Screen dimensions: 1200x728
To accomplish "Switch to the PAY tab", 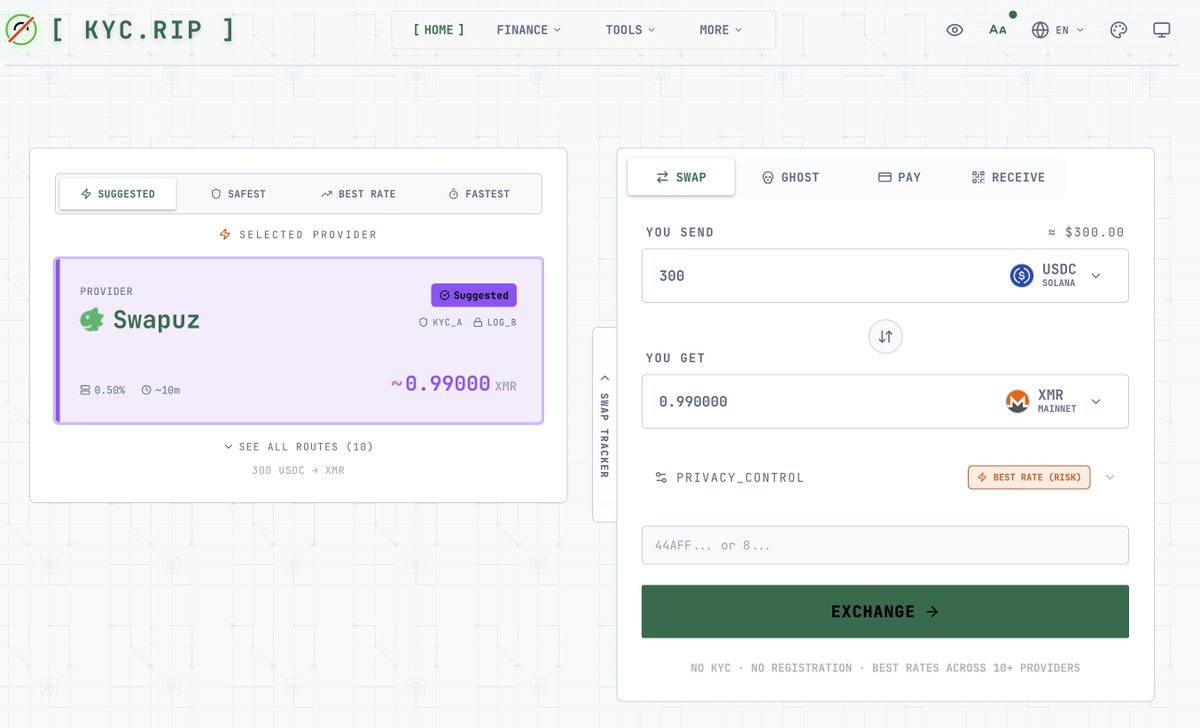I will pos(899,177).
